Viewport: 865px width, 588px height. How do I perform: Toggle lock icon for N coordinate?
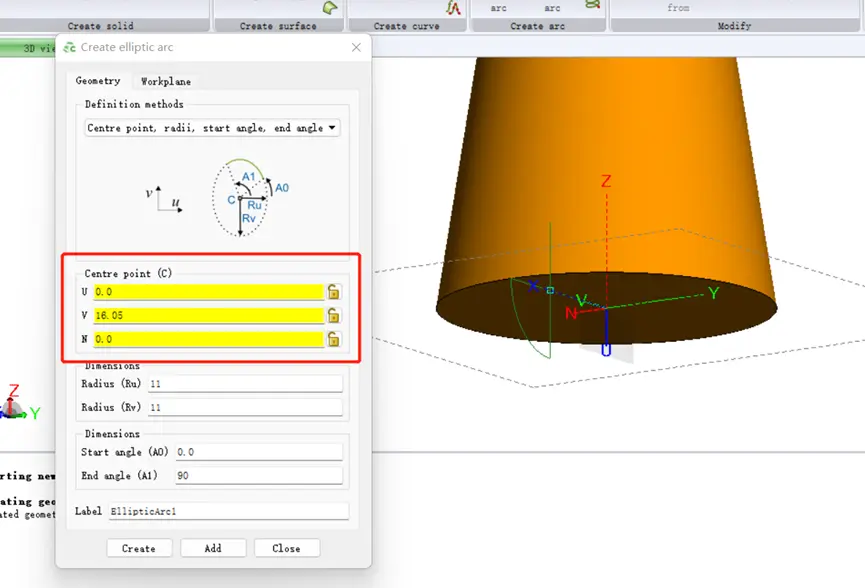[x=333, y=339]
